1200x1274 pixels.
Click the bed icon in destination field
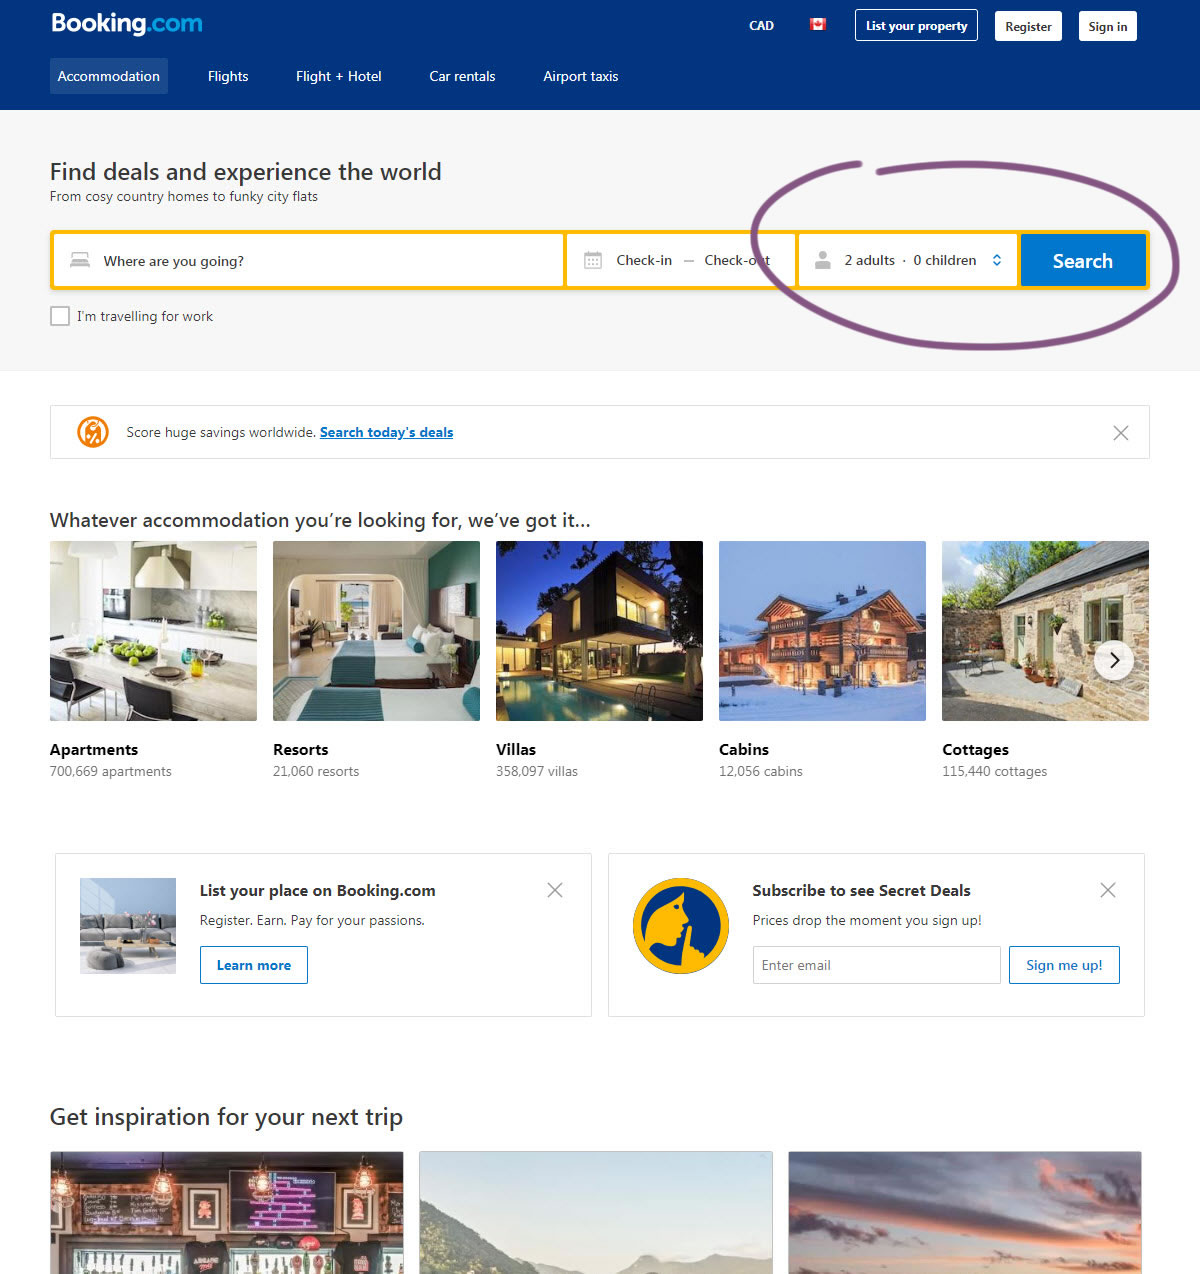[x=80, y=260]
